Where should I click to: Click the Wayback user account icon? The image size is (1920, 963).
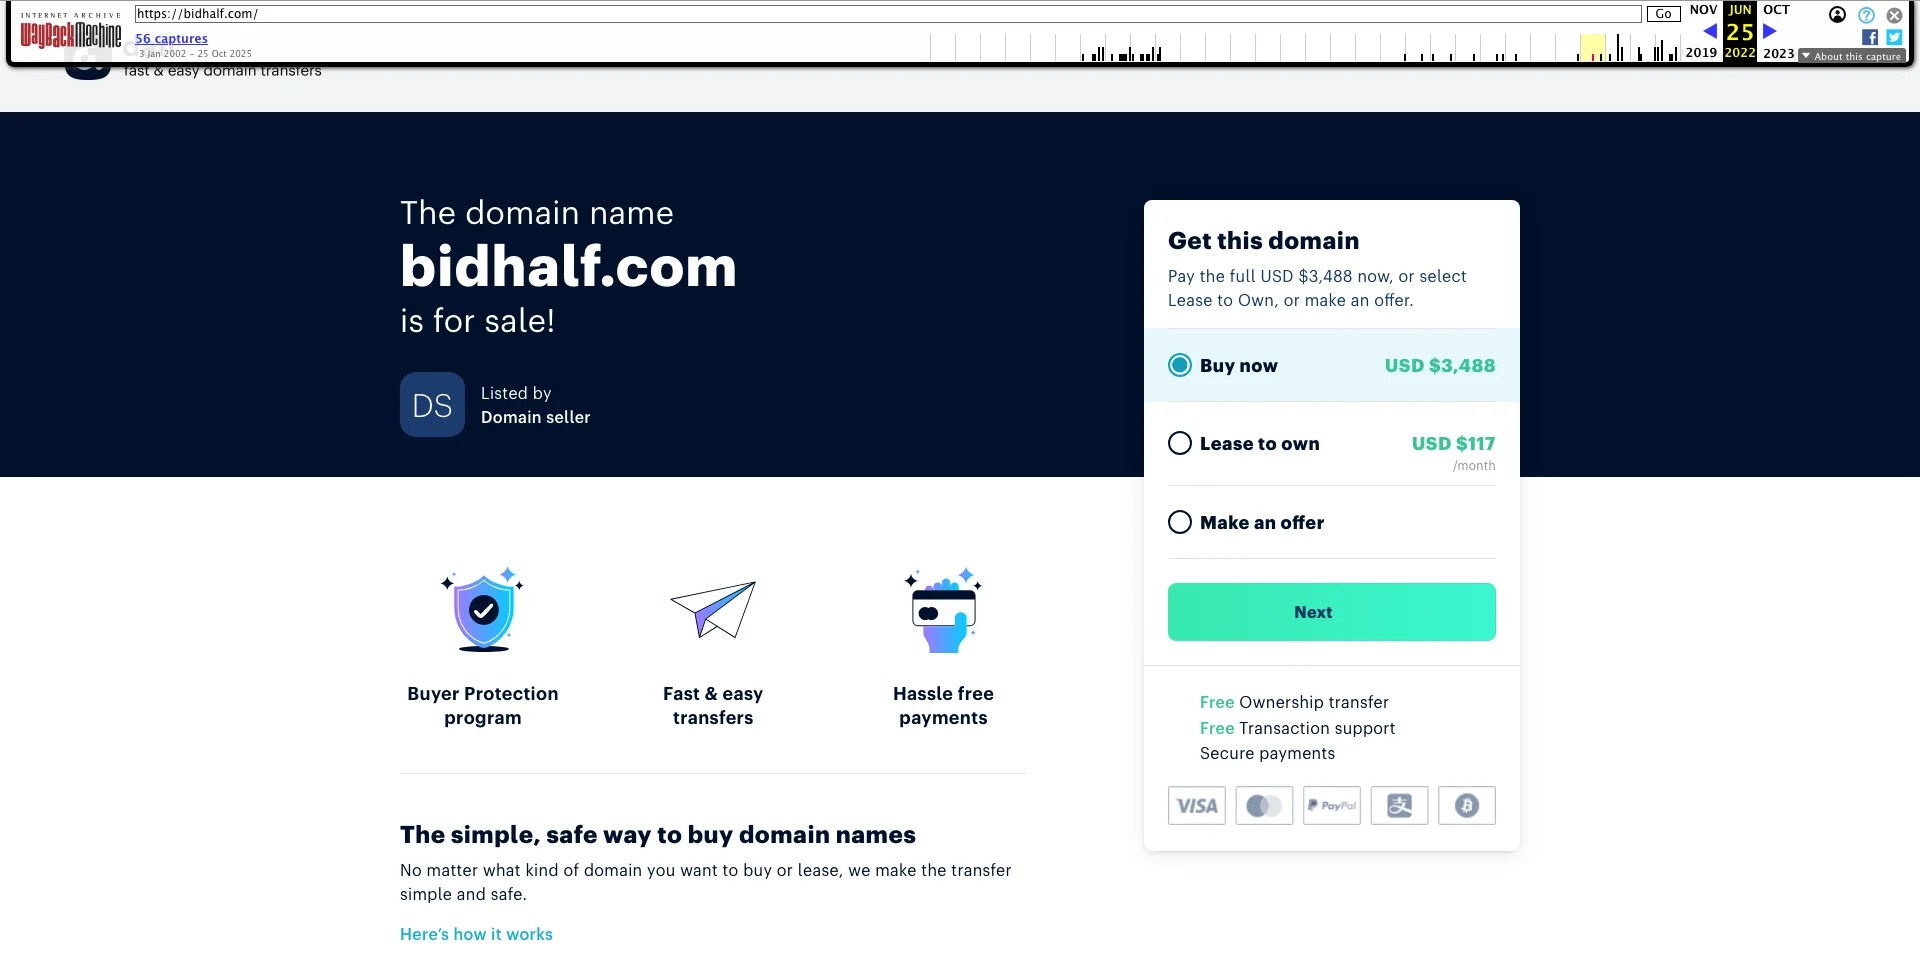point(1837,15)
